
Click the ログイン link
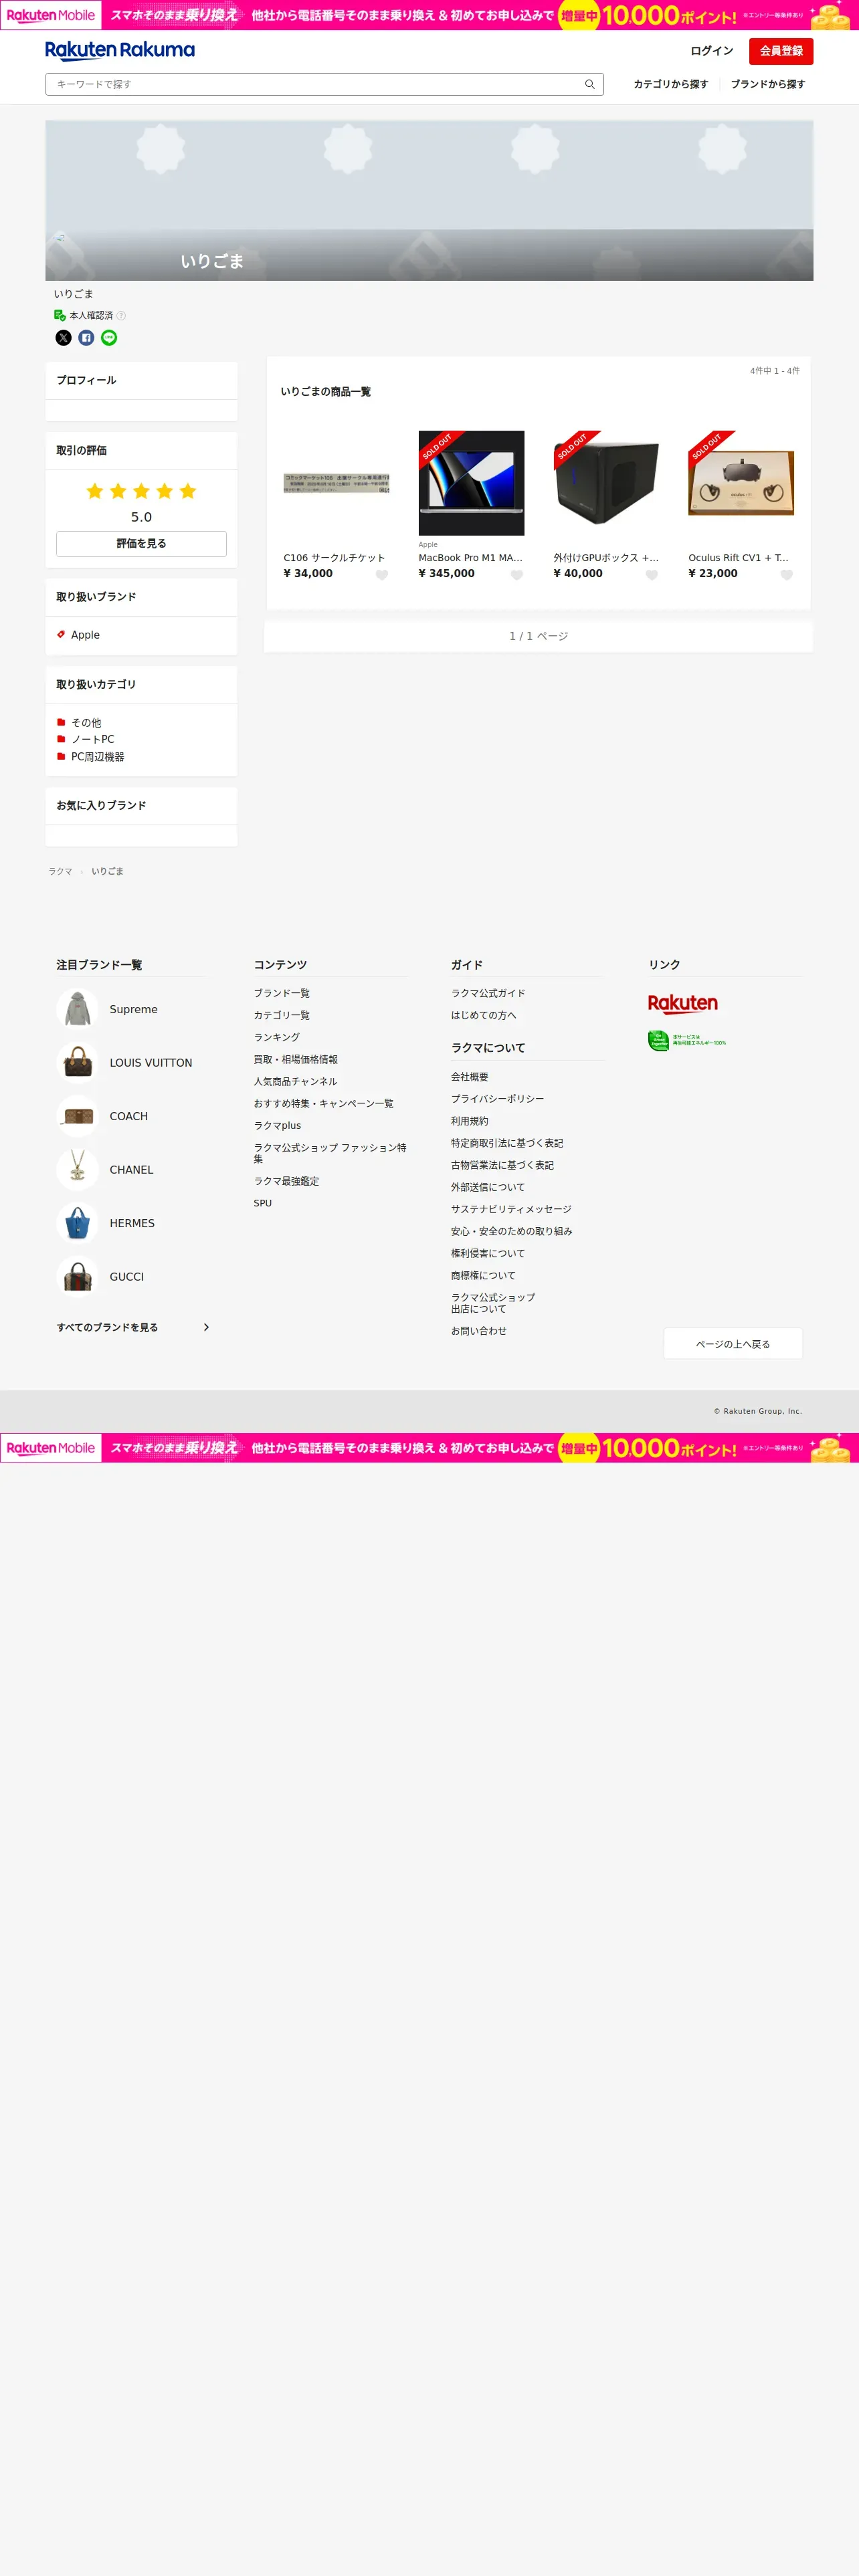click(x=712, y=51)
